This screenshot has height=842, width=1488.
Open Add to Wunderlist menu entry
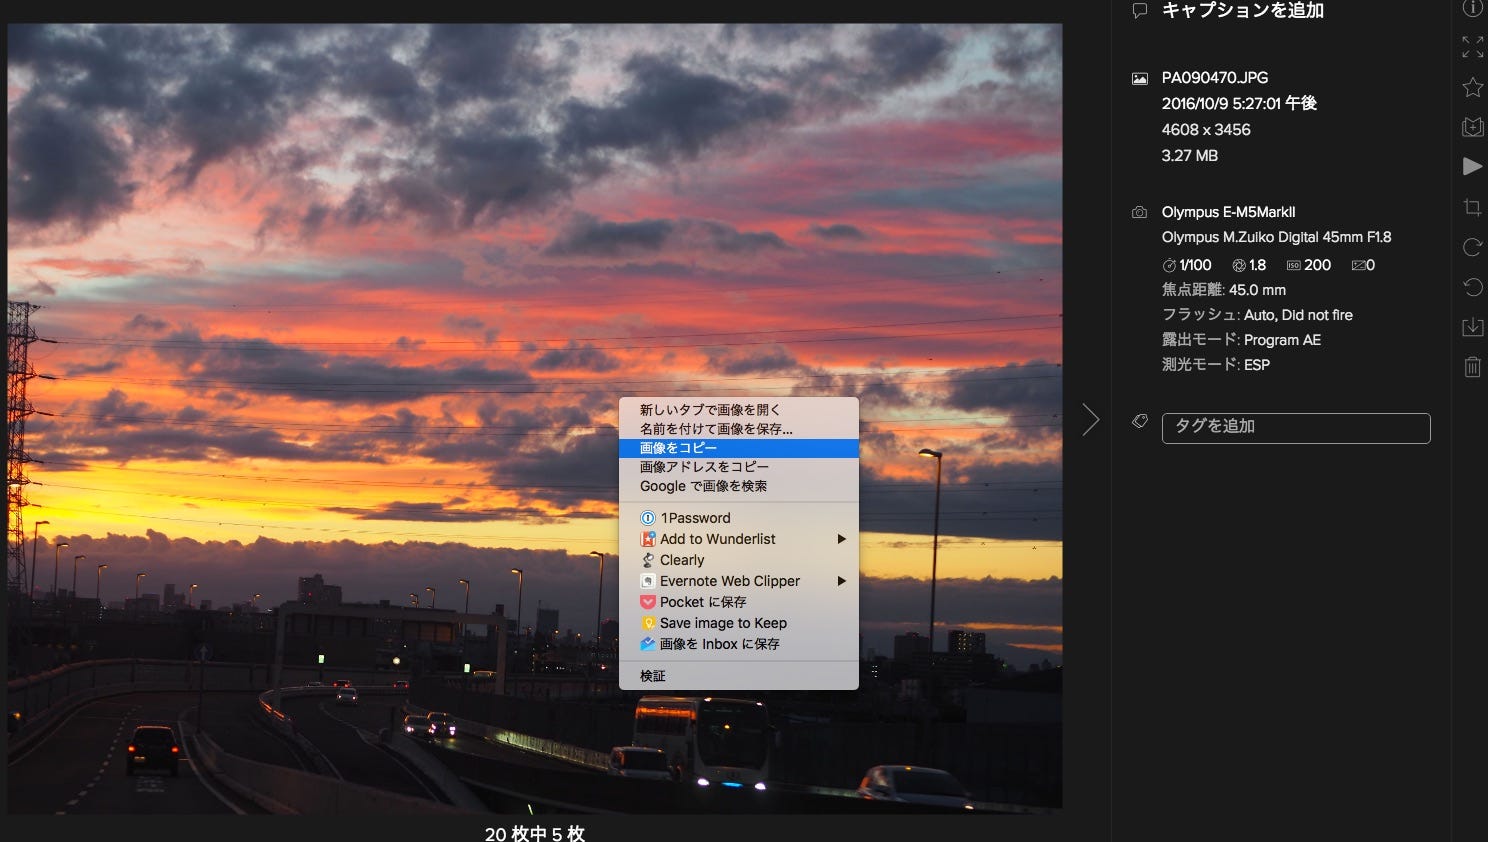tap(739, 539)
